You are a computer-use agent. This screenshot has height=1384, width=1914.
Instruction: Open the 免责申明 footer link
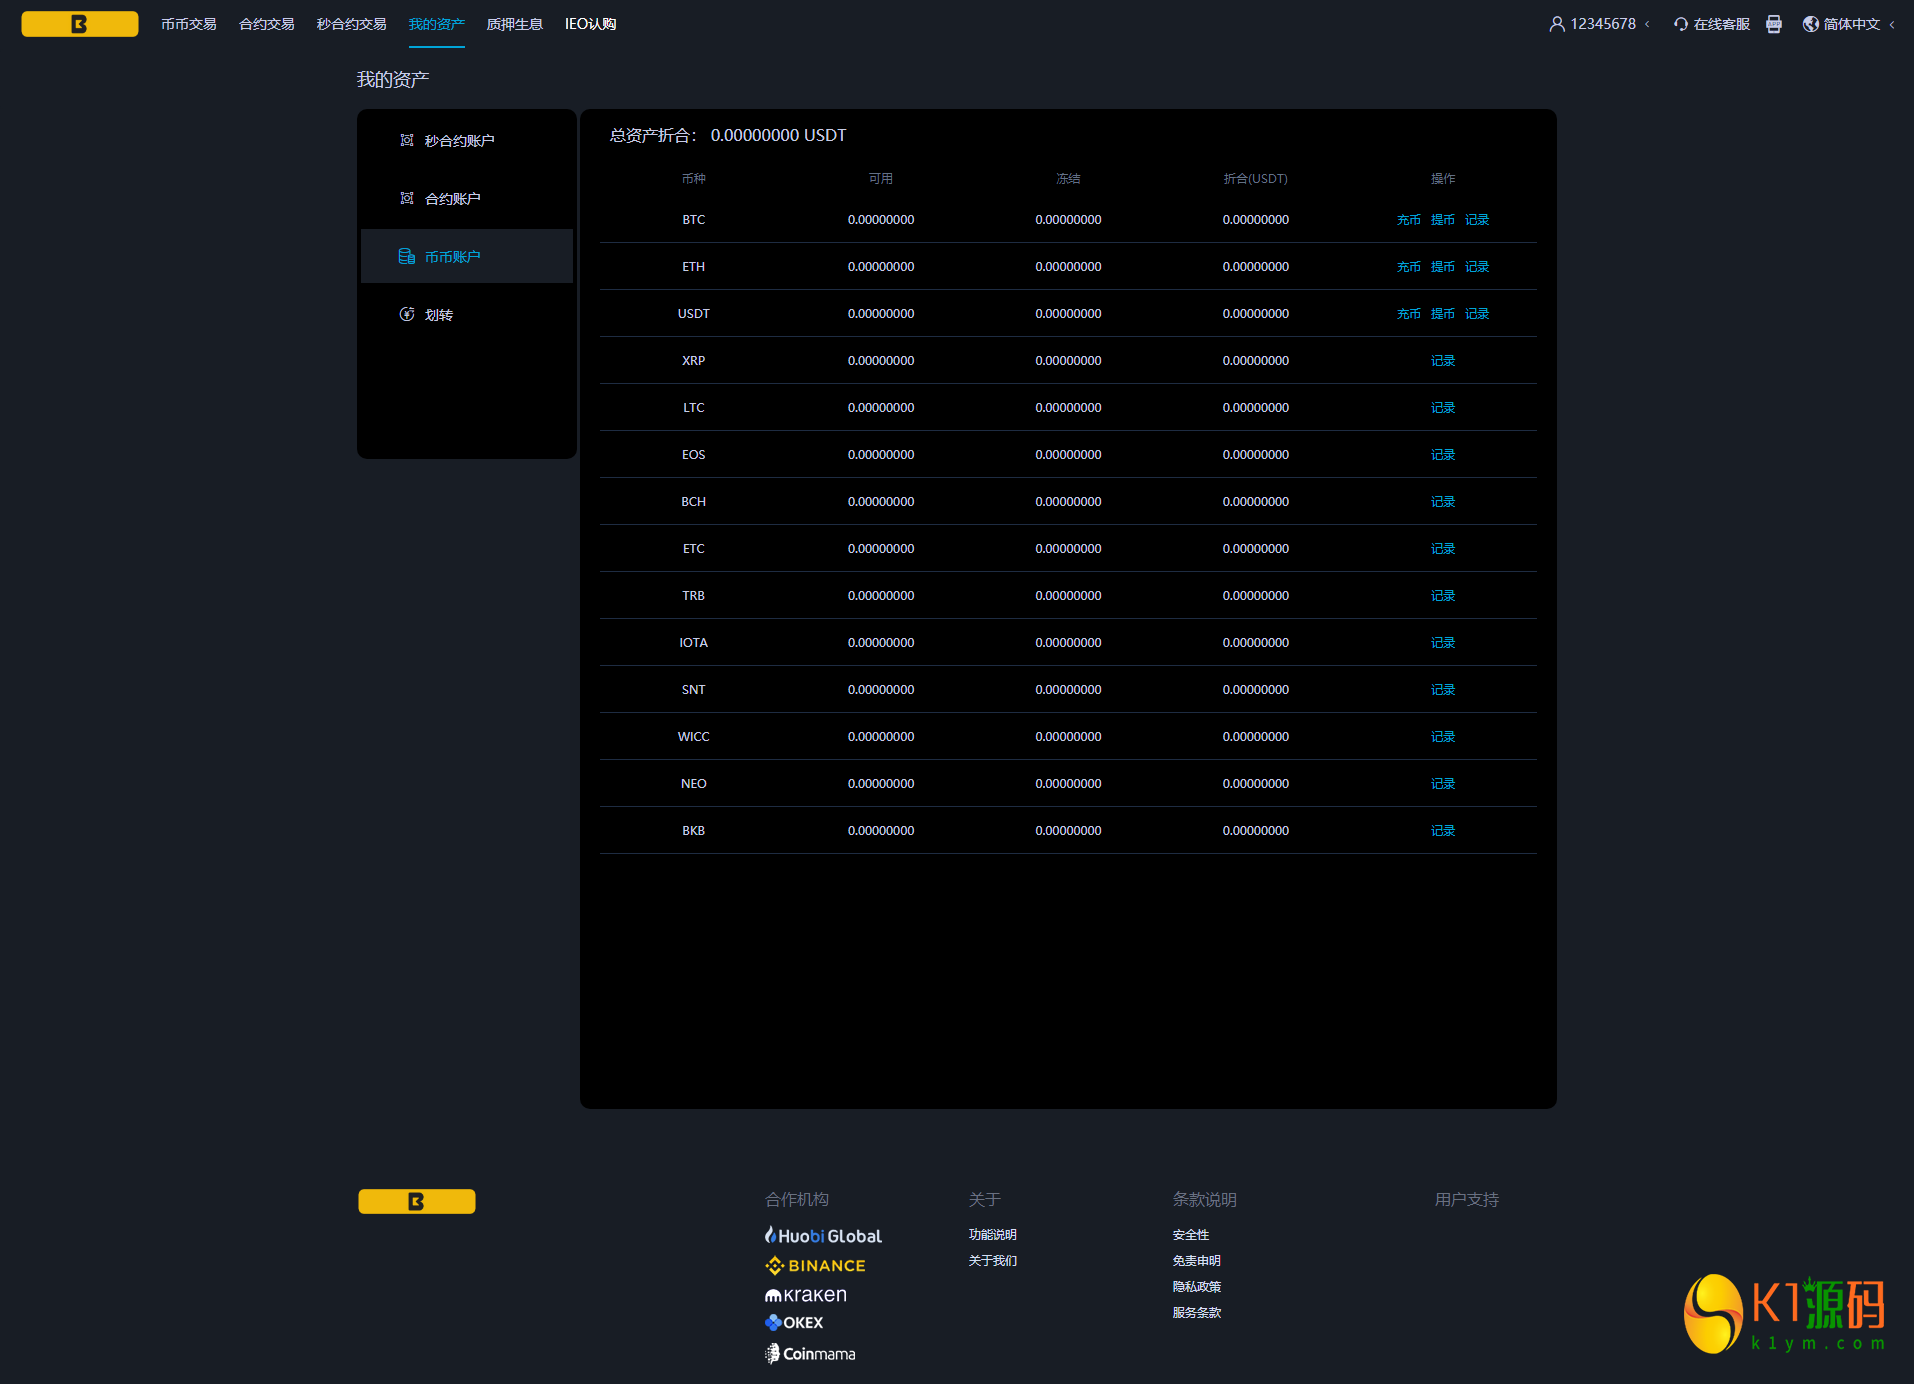pyautogui.click(x=1197, y=1261)
